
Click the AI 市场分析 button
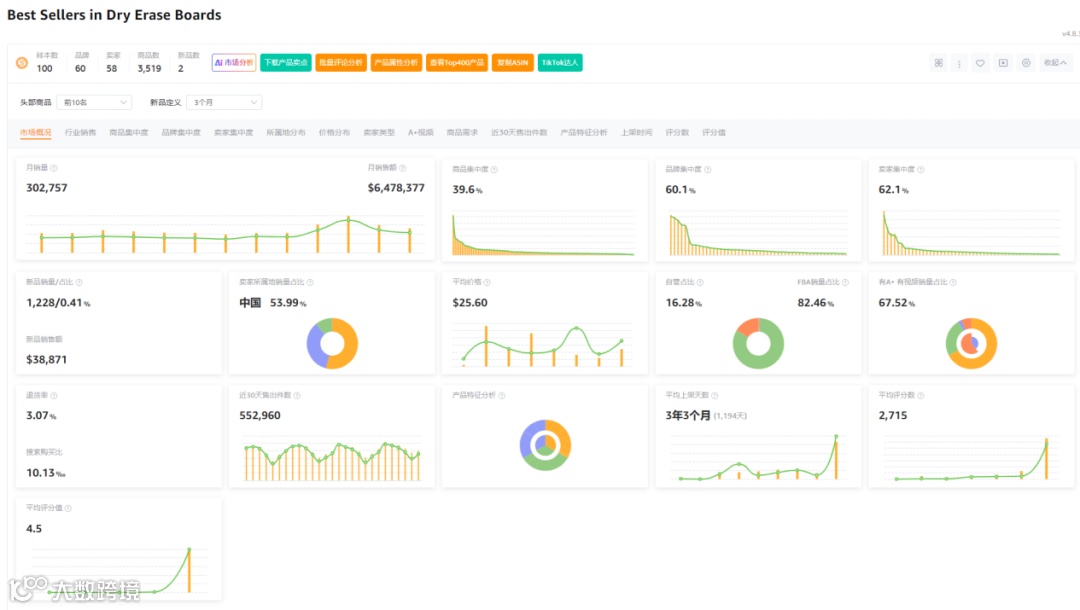234,63
